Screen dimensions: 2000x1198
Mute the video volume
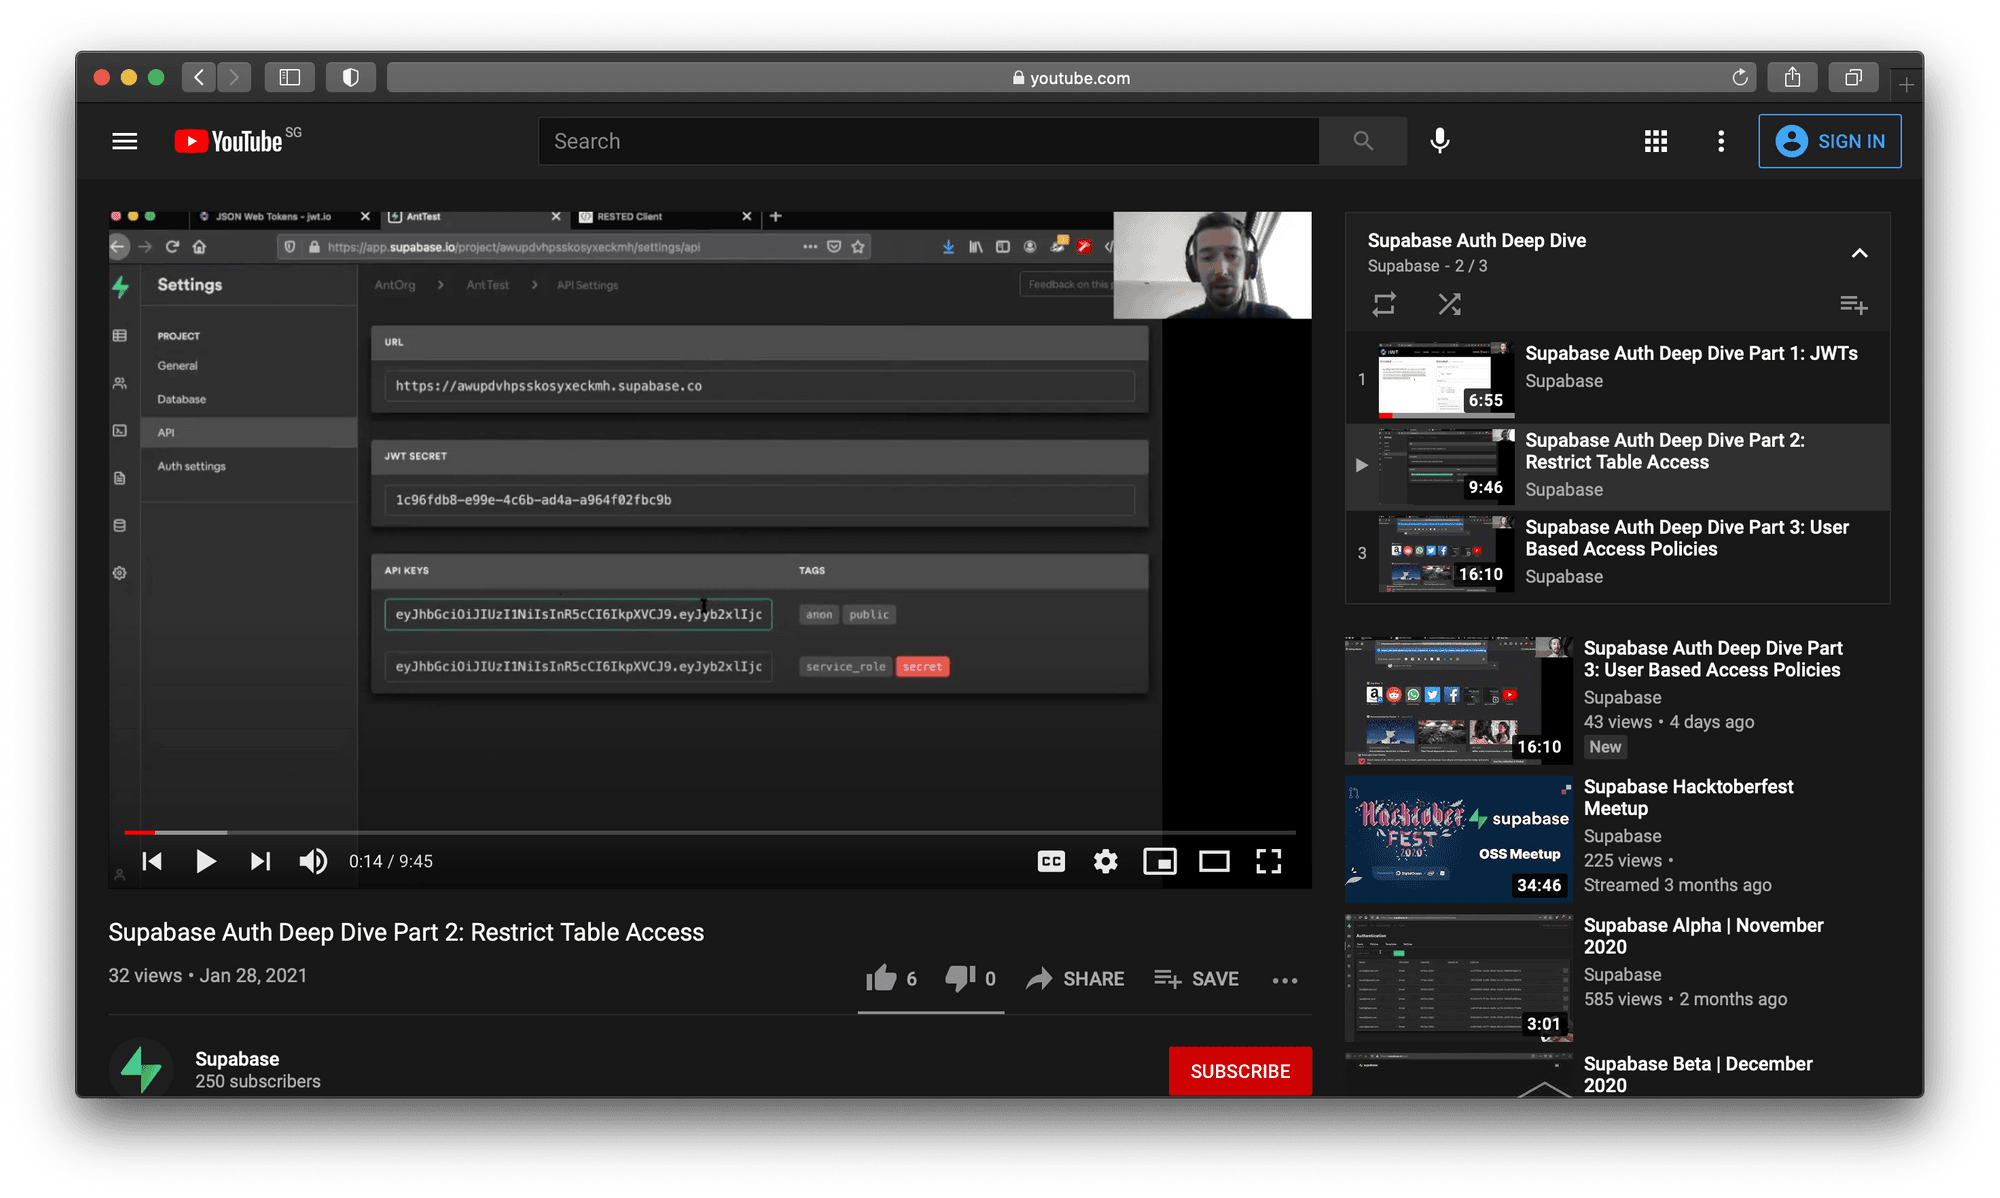click(x=313, y=861)
